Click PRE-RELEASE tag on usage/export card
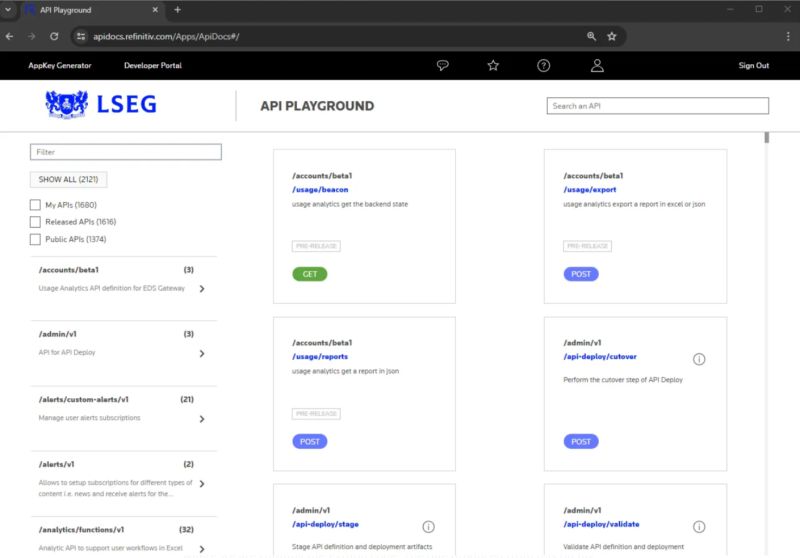 point(587,246)
